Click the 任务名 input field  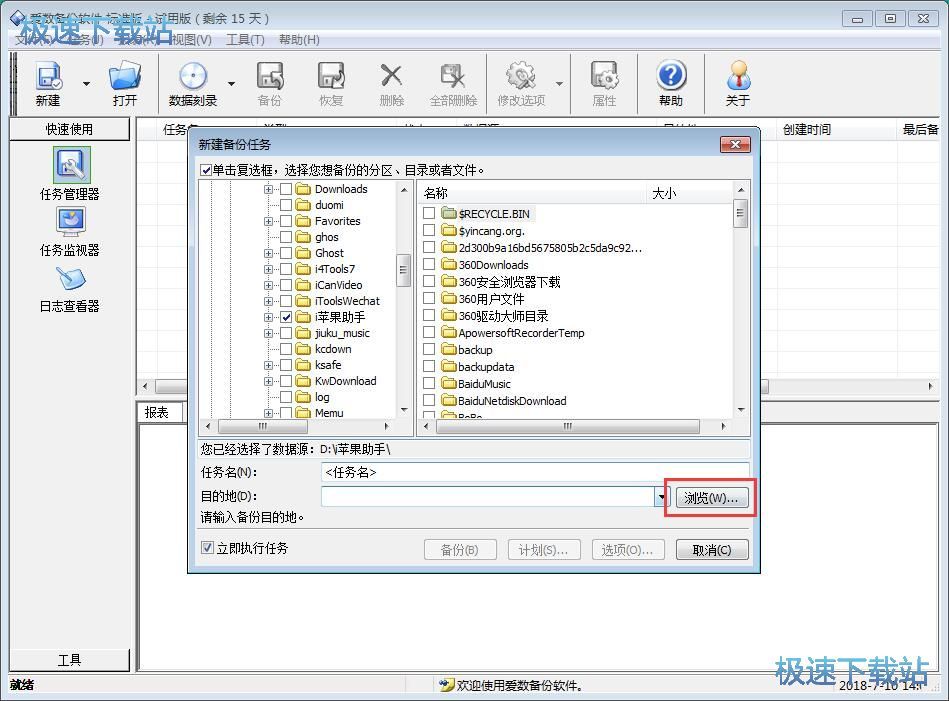pos(535,472)
